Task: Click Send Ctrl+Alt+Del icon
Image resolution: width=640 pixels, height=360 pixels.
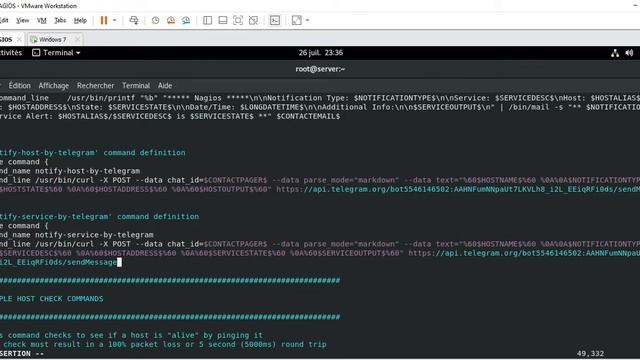Action: coord(133,20)
